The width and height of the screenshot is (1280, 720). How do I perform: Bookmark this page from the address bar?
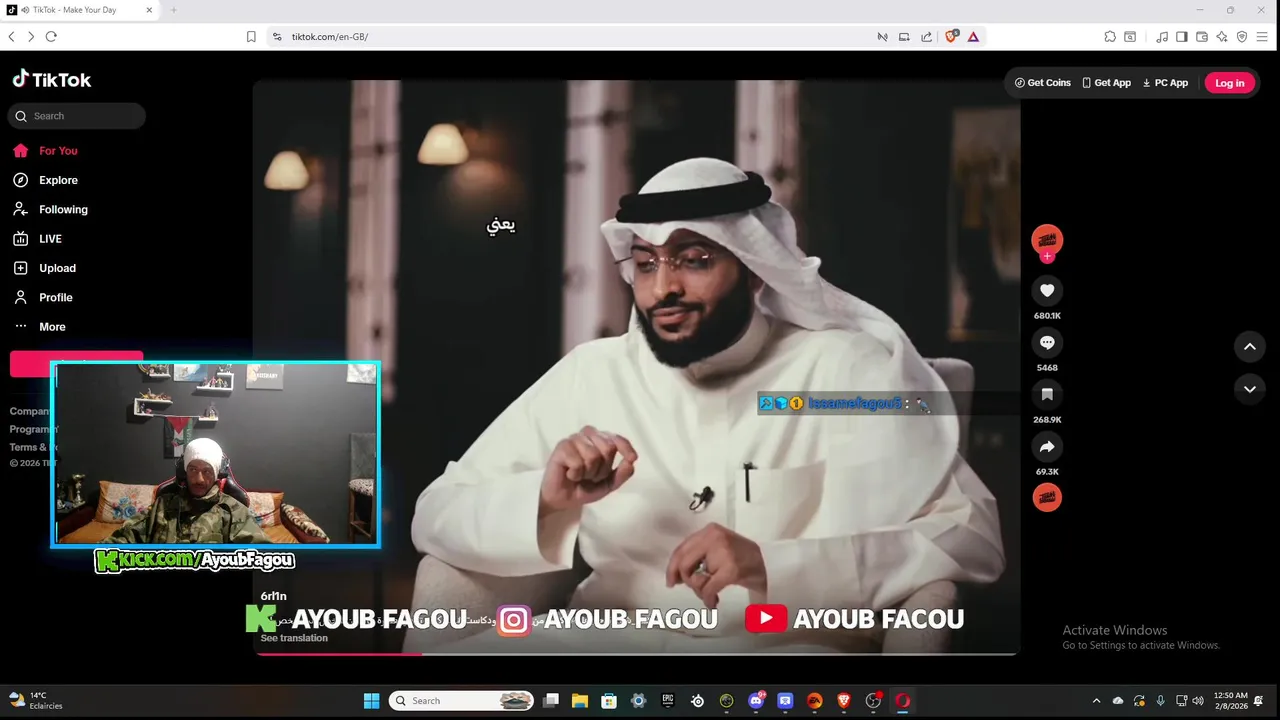(x=251, y=36)
